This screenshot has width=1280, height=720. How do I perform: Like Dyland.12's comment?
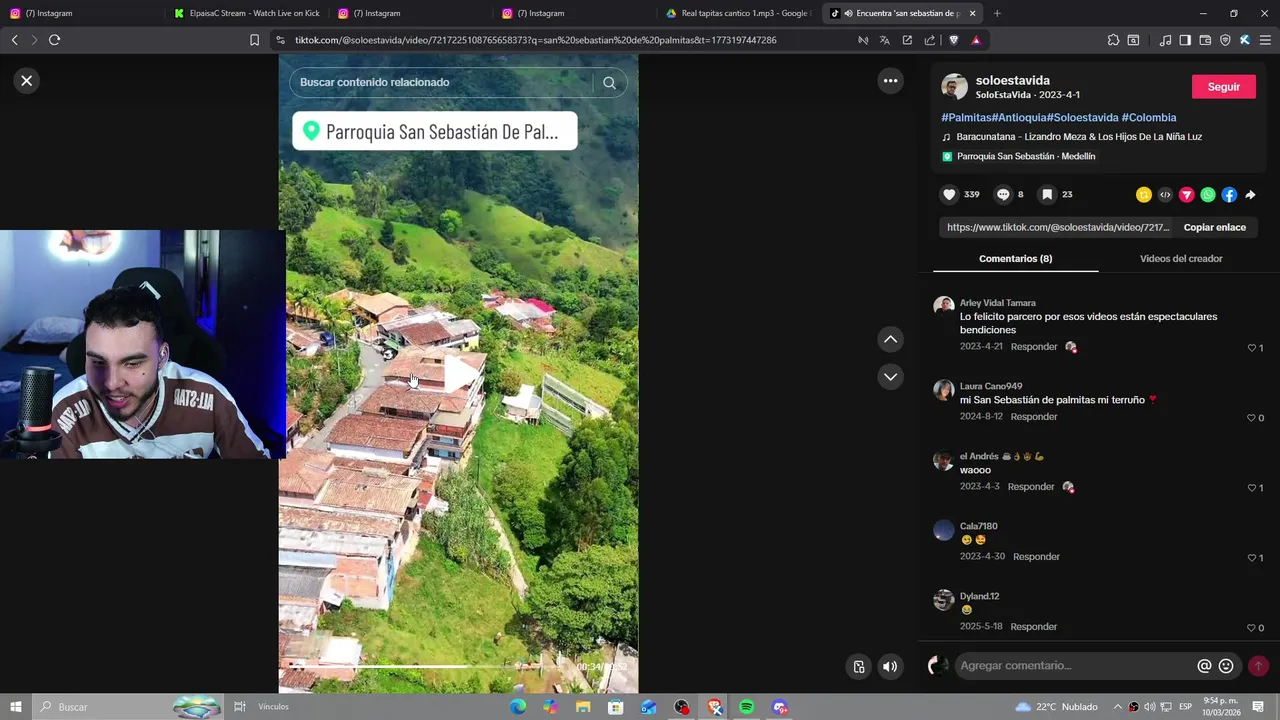pos(1251,628)
